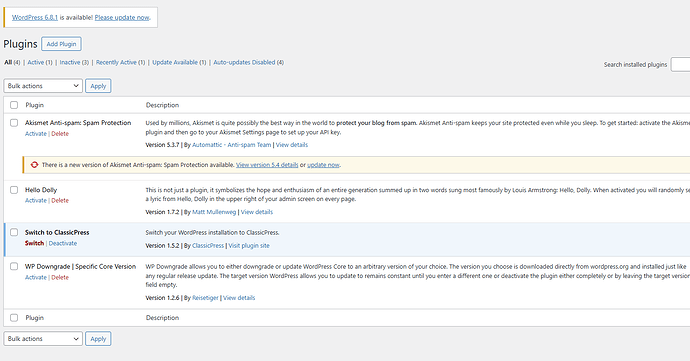The width and height of the screenshot is (690, 361).
Task: Check the Akismet Anti-spam plugin checkbox
Action: [14, 123]
